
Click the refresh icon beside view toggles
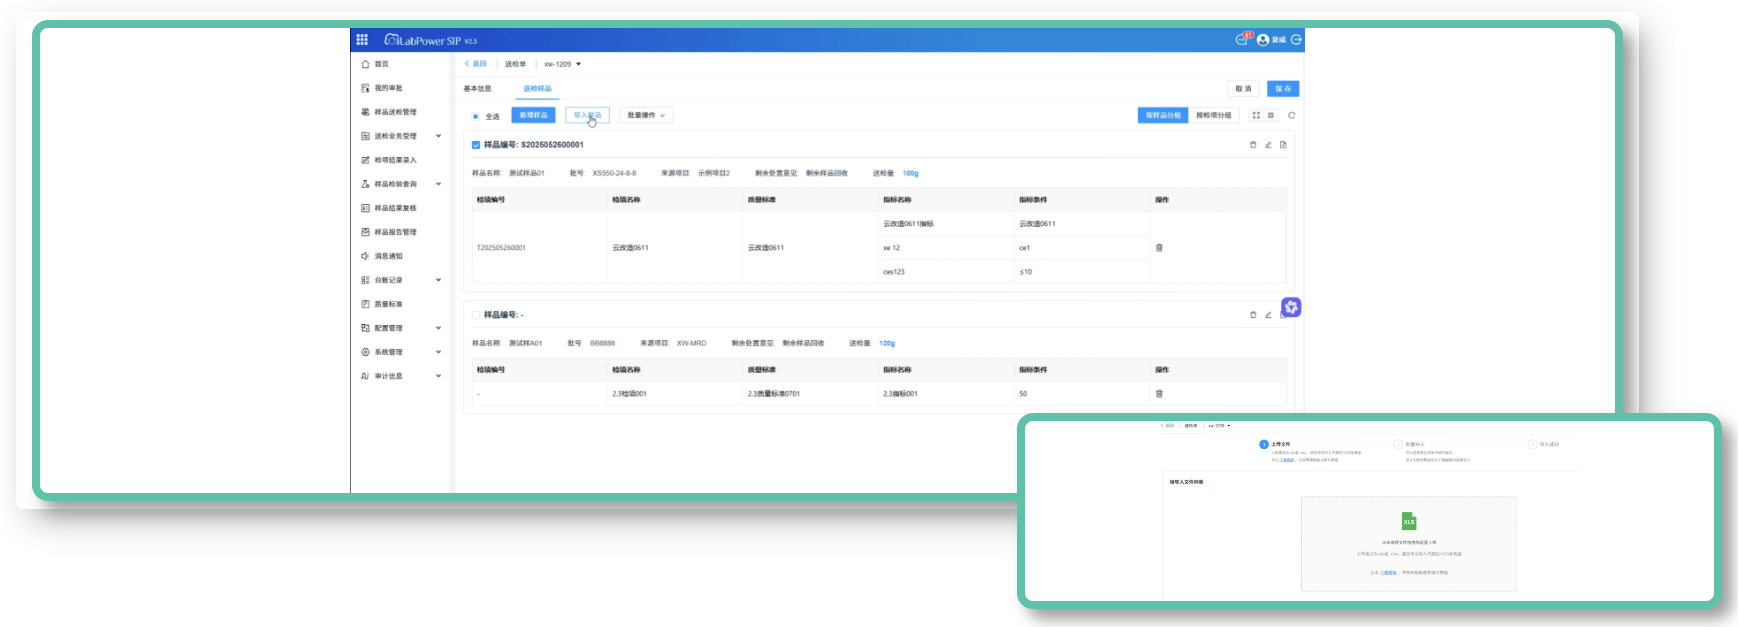(1291, 115)
